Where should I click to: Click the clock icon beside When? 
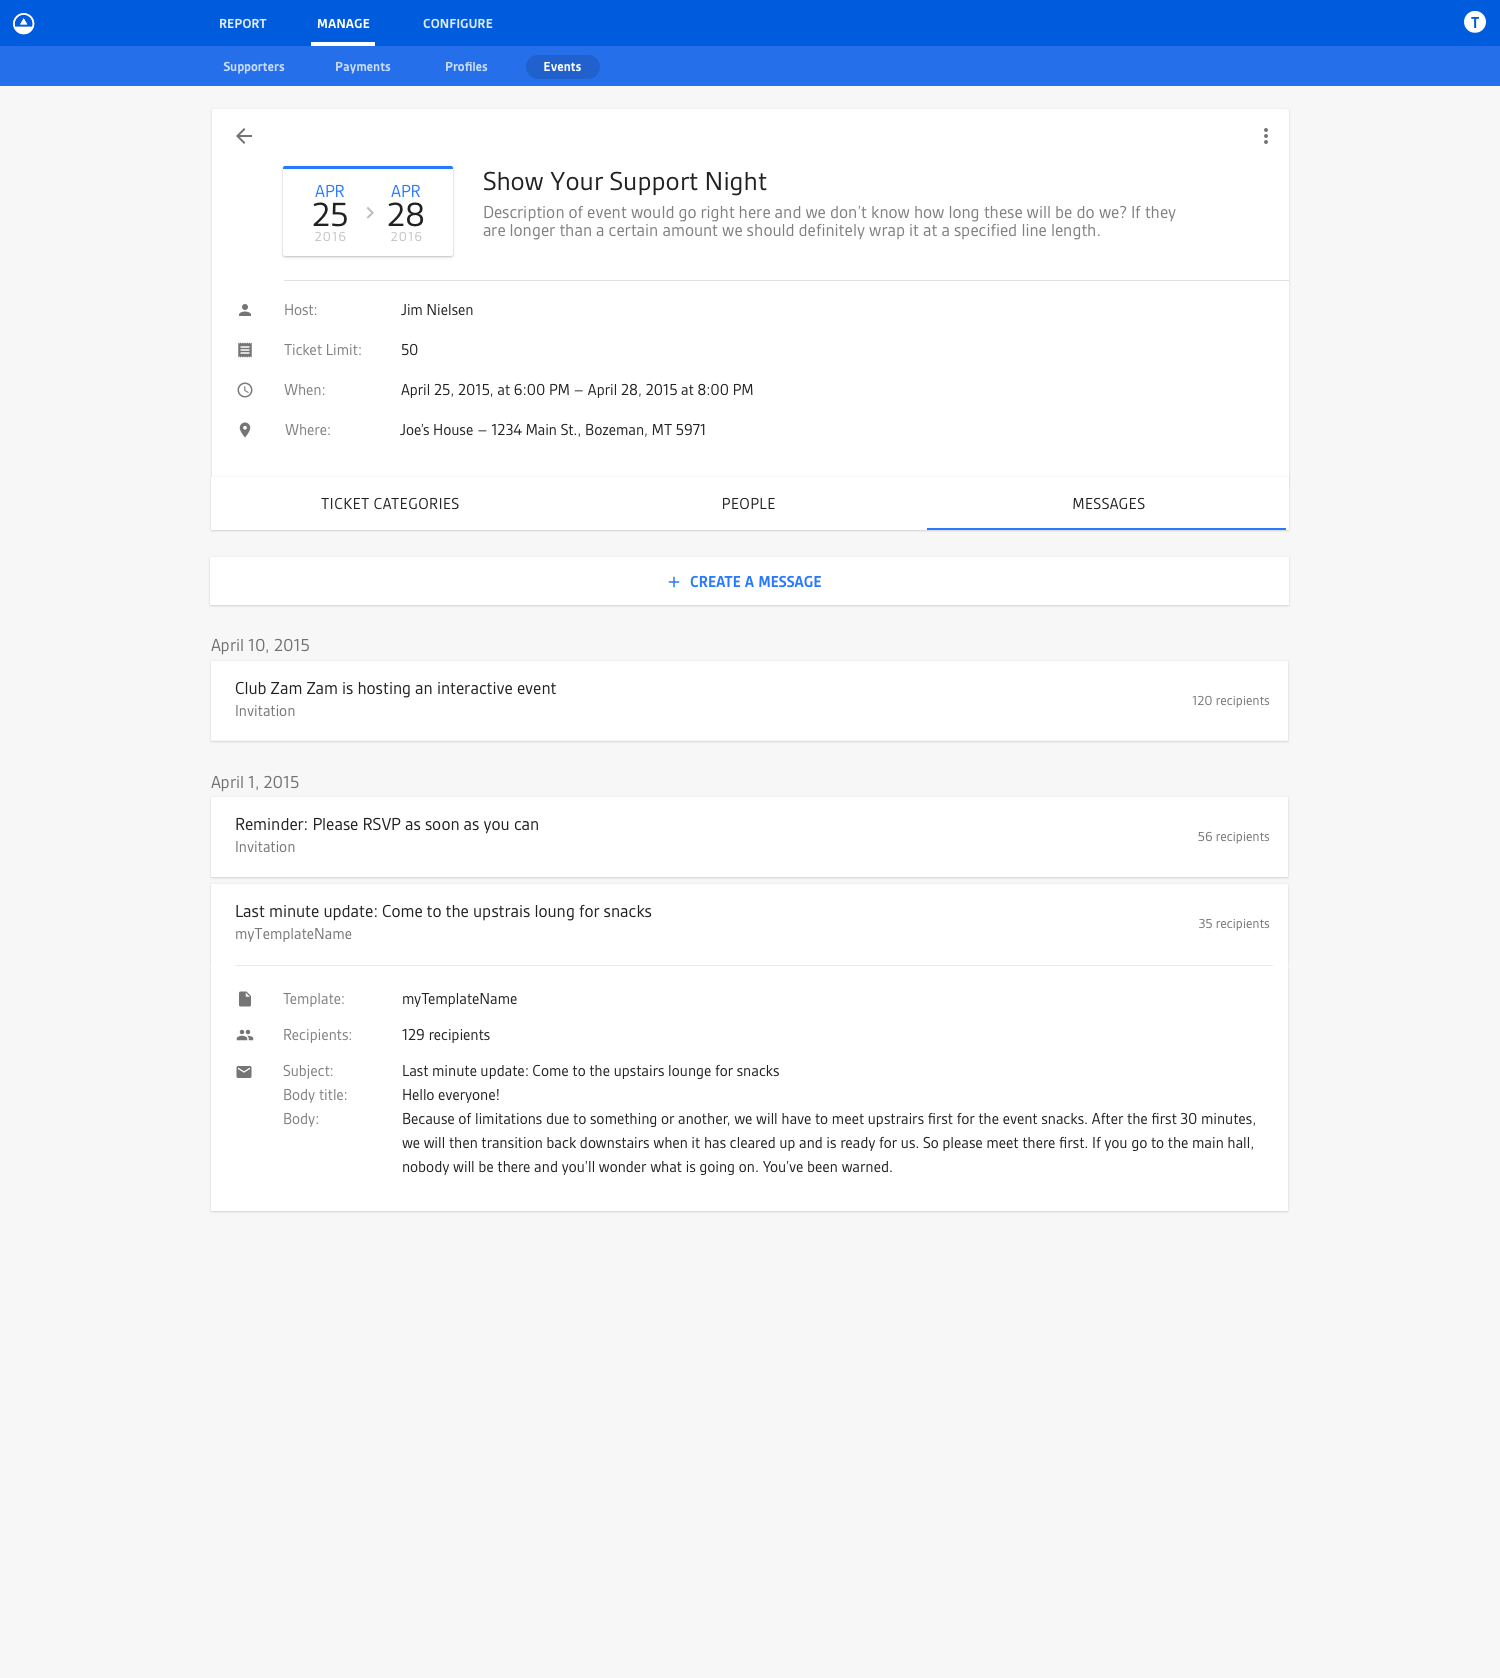point(245,390)
